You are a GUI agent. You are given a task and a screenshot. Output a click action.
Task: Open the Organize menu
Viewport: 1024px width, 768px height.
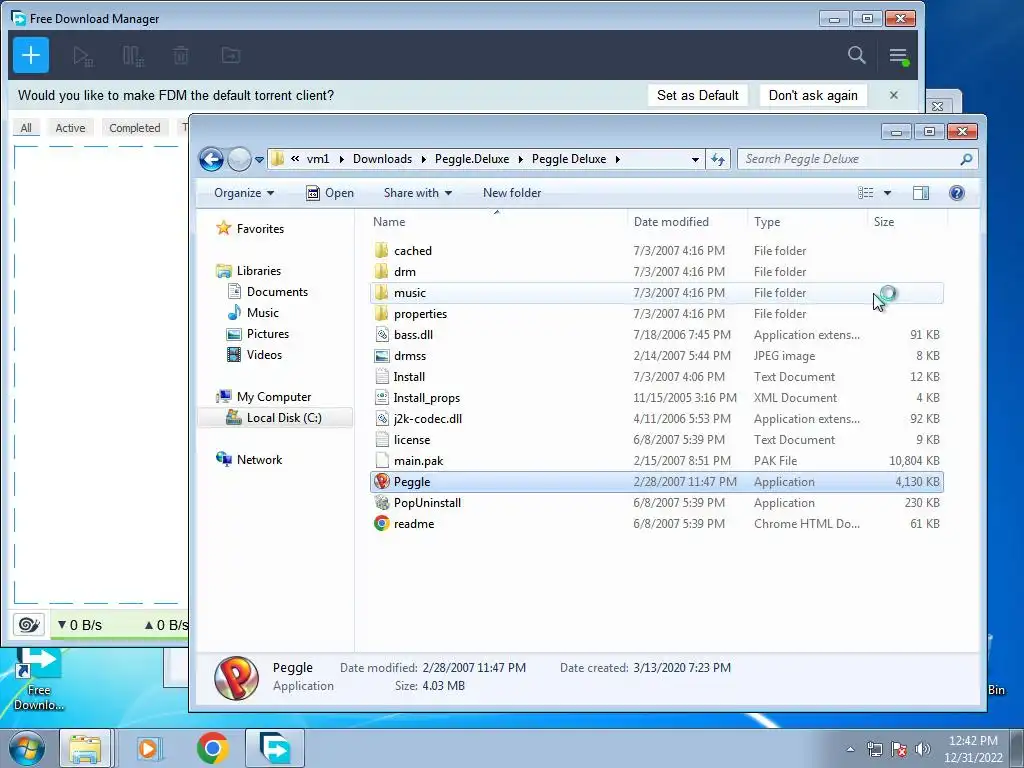tap(244, 193)
